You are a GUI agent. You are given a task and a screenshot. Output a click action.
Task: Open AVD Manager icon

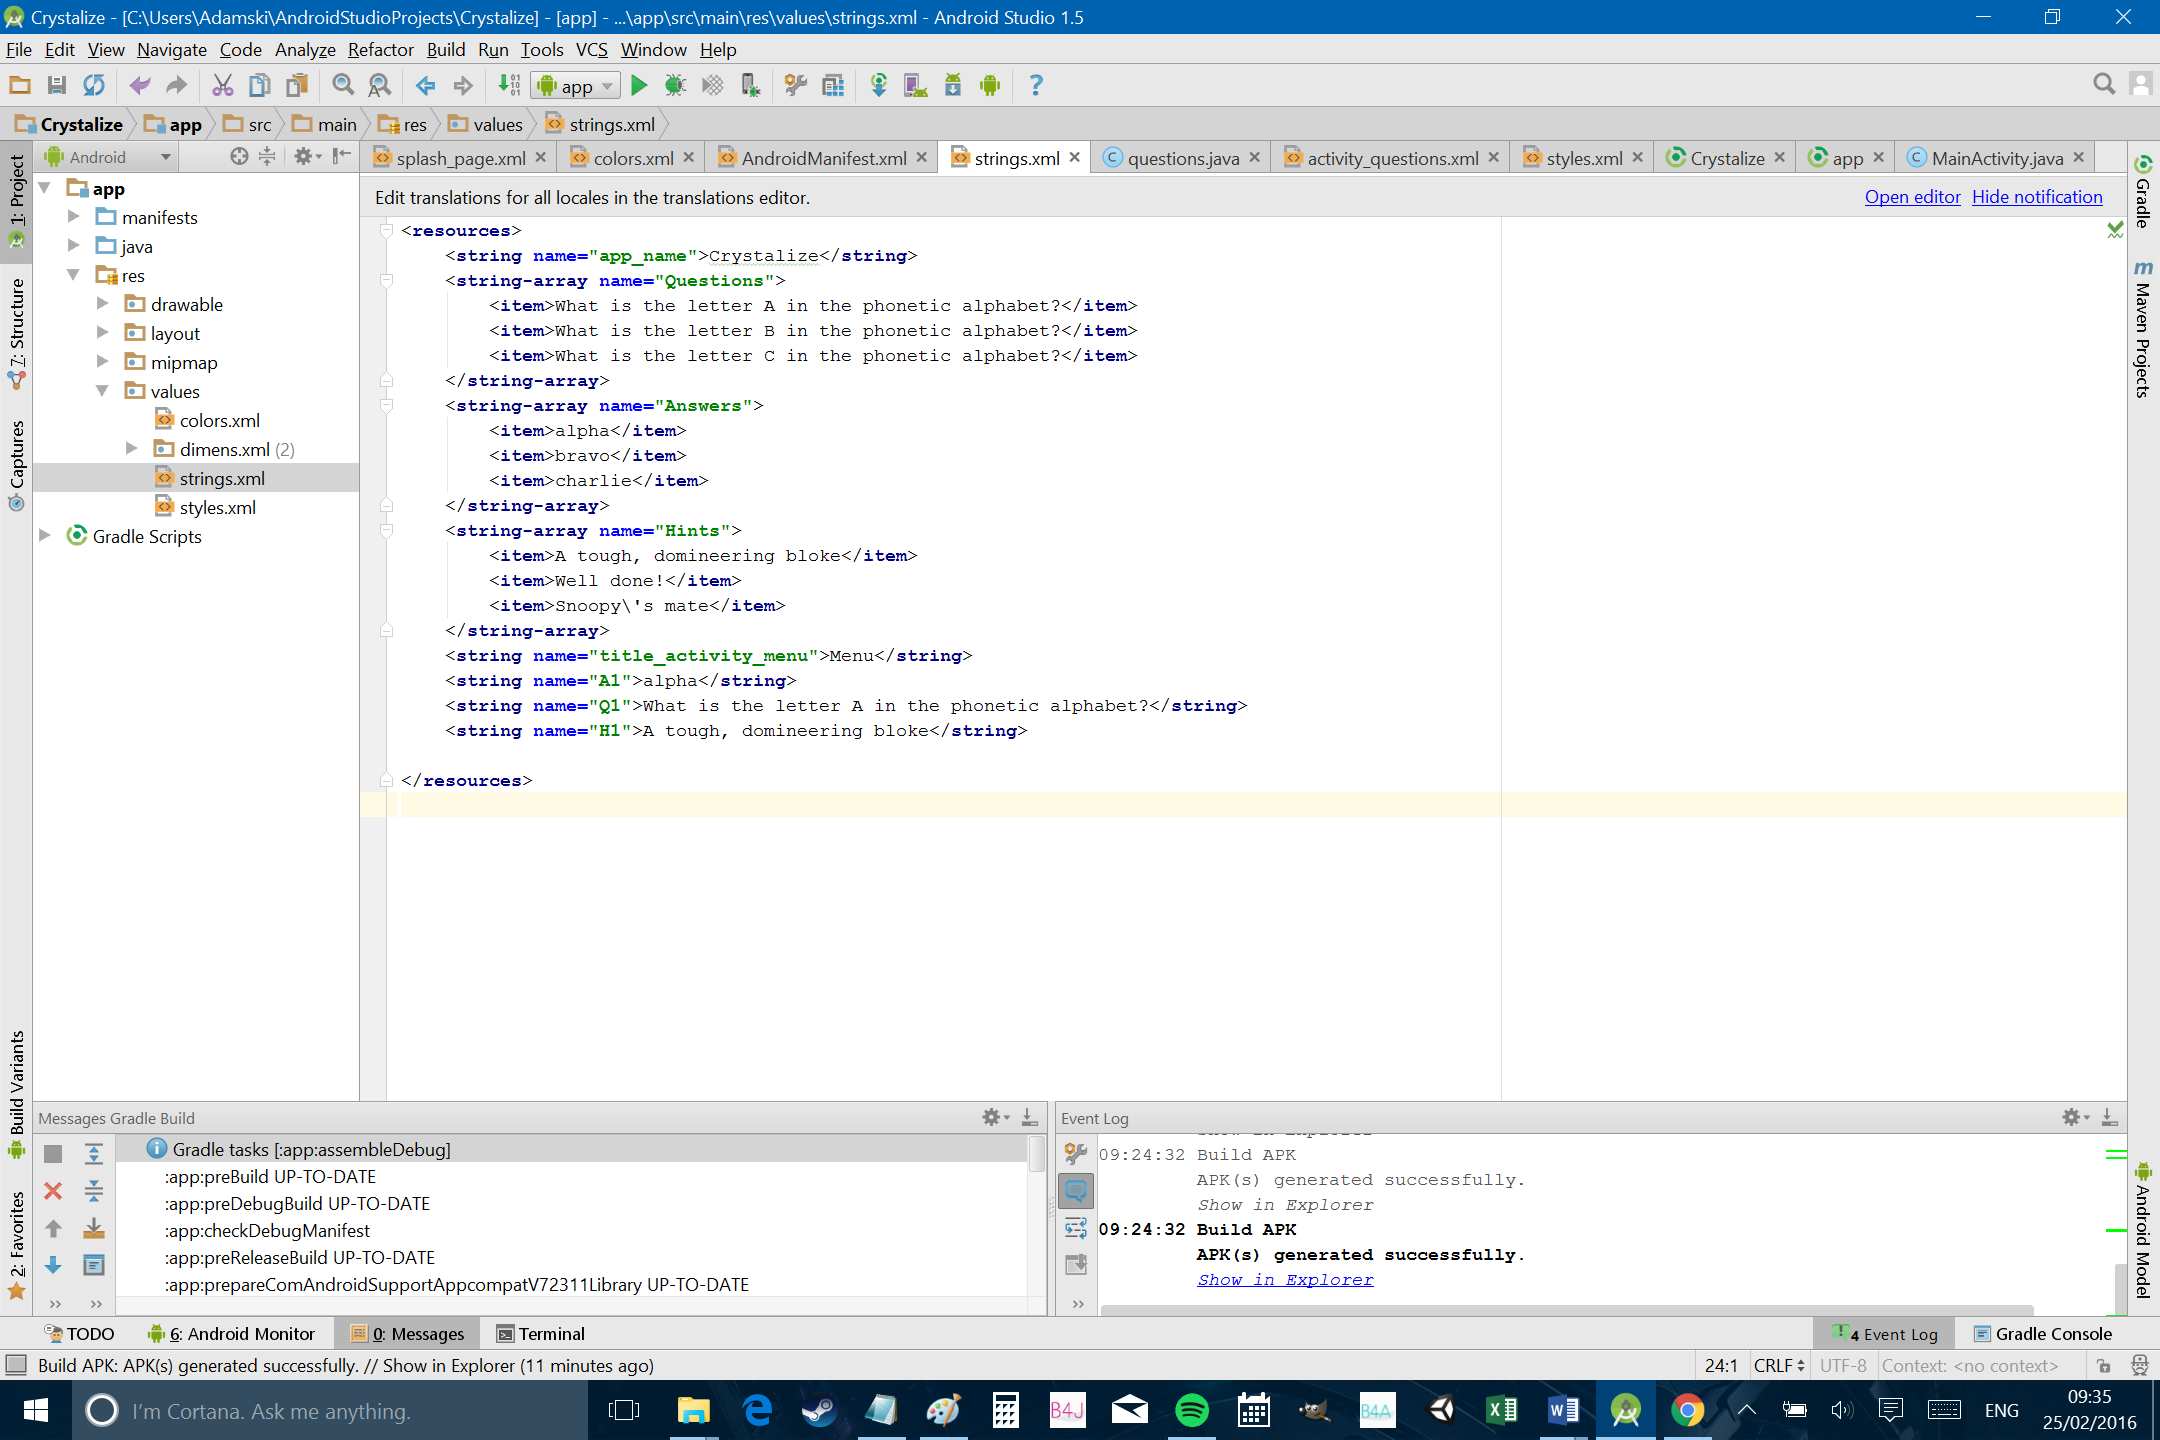coord(915,86)
